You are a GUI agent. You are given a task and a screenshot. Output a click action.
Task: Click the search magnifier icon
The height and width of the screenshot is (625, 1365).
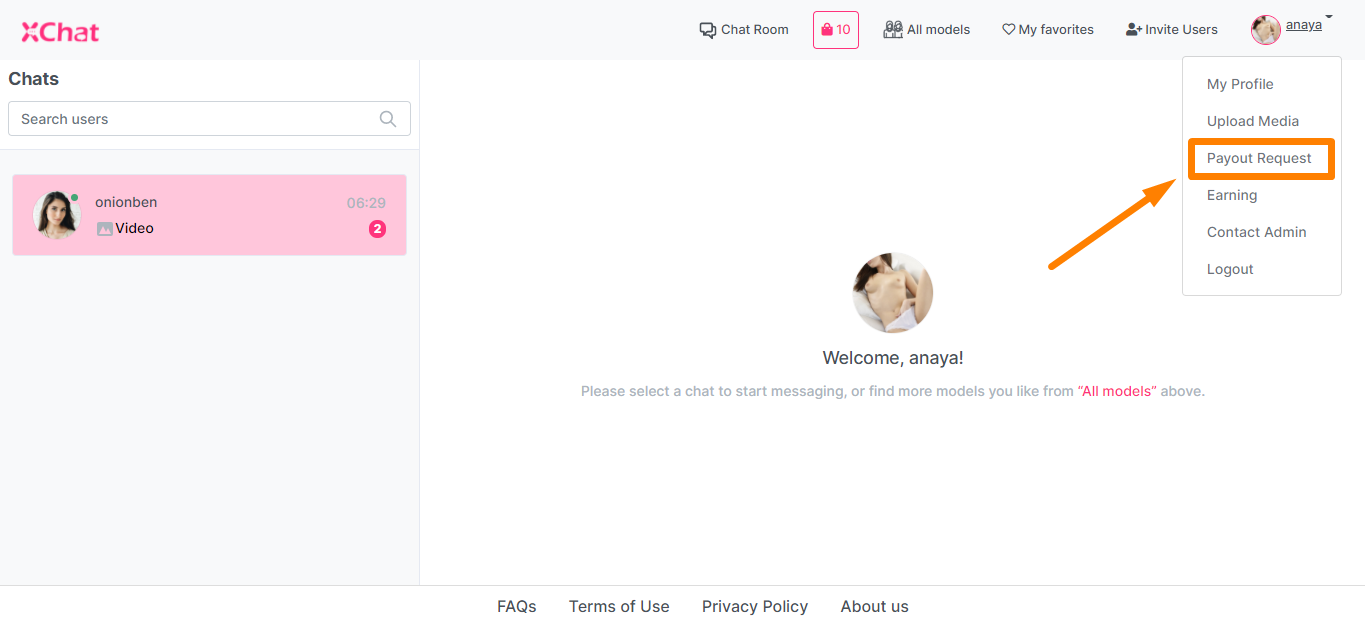click(388, 119)
